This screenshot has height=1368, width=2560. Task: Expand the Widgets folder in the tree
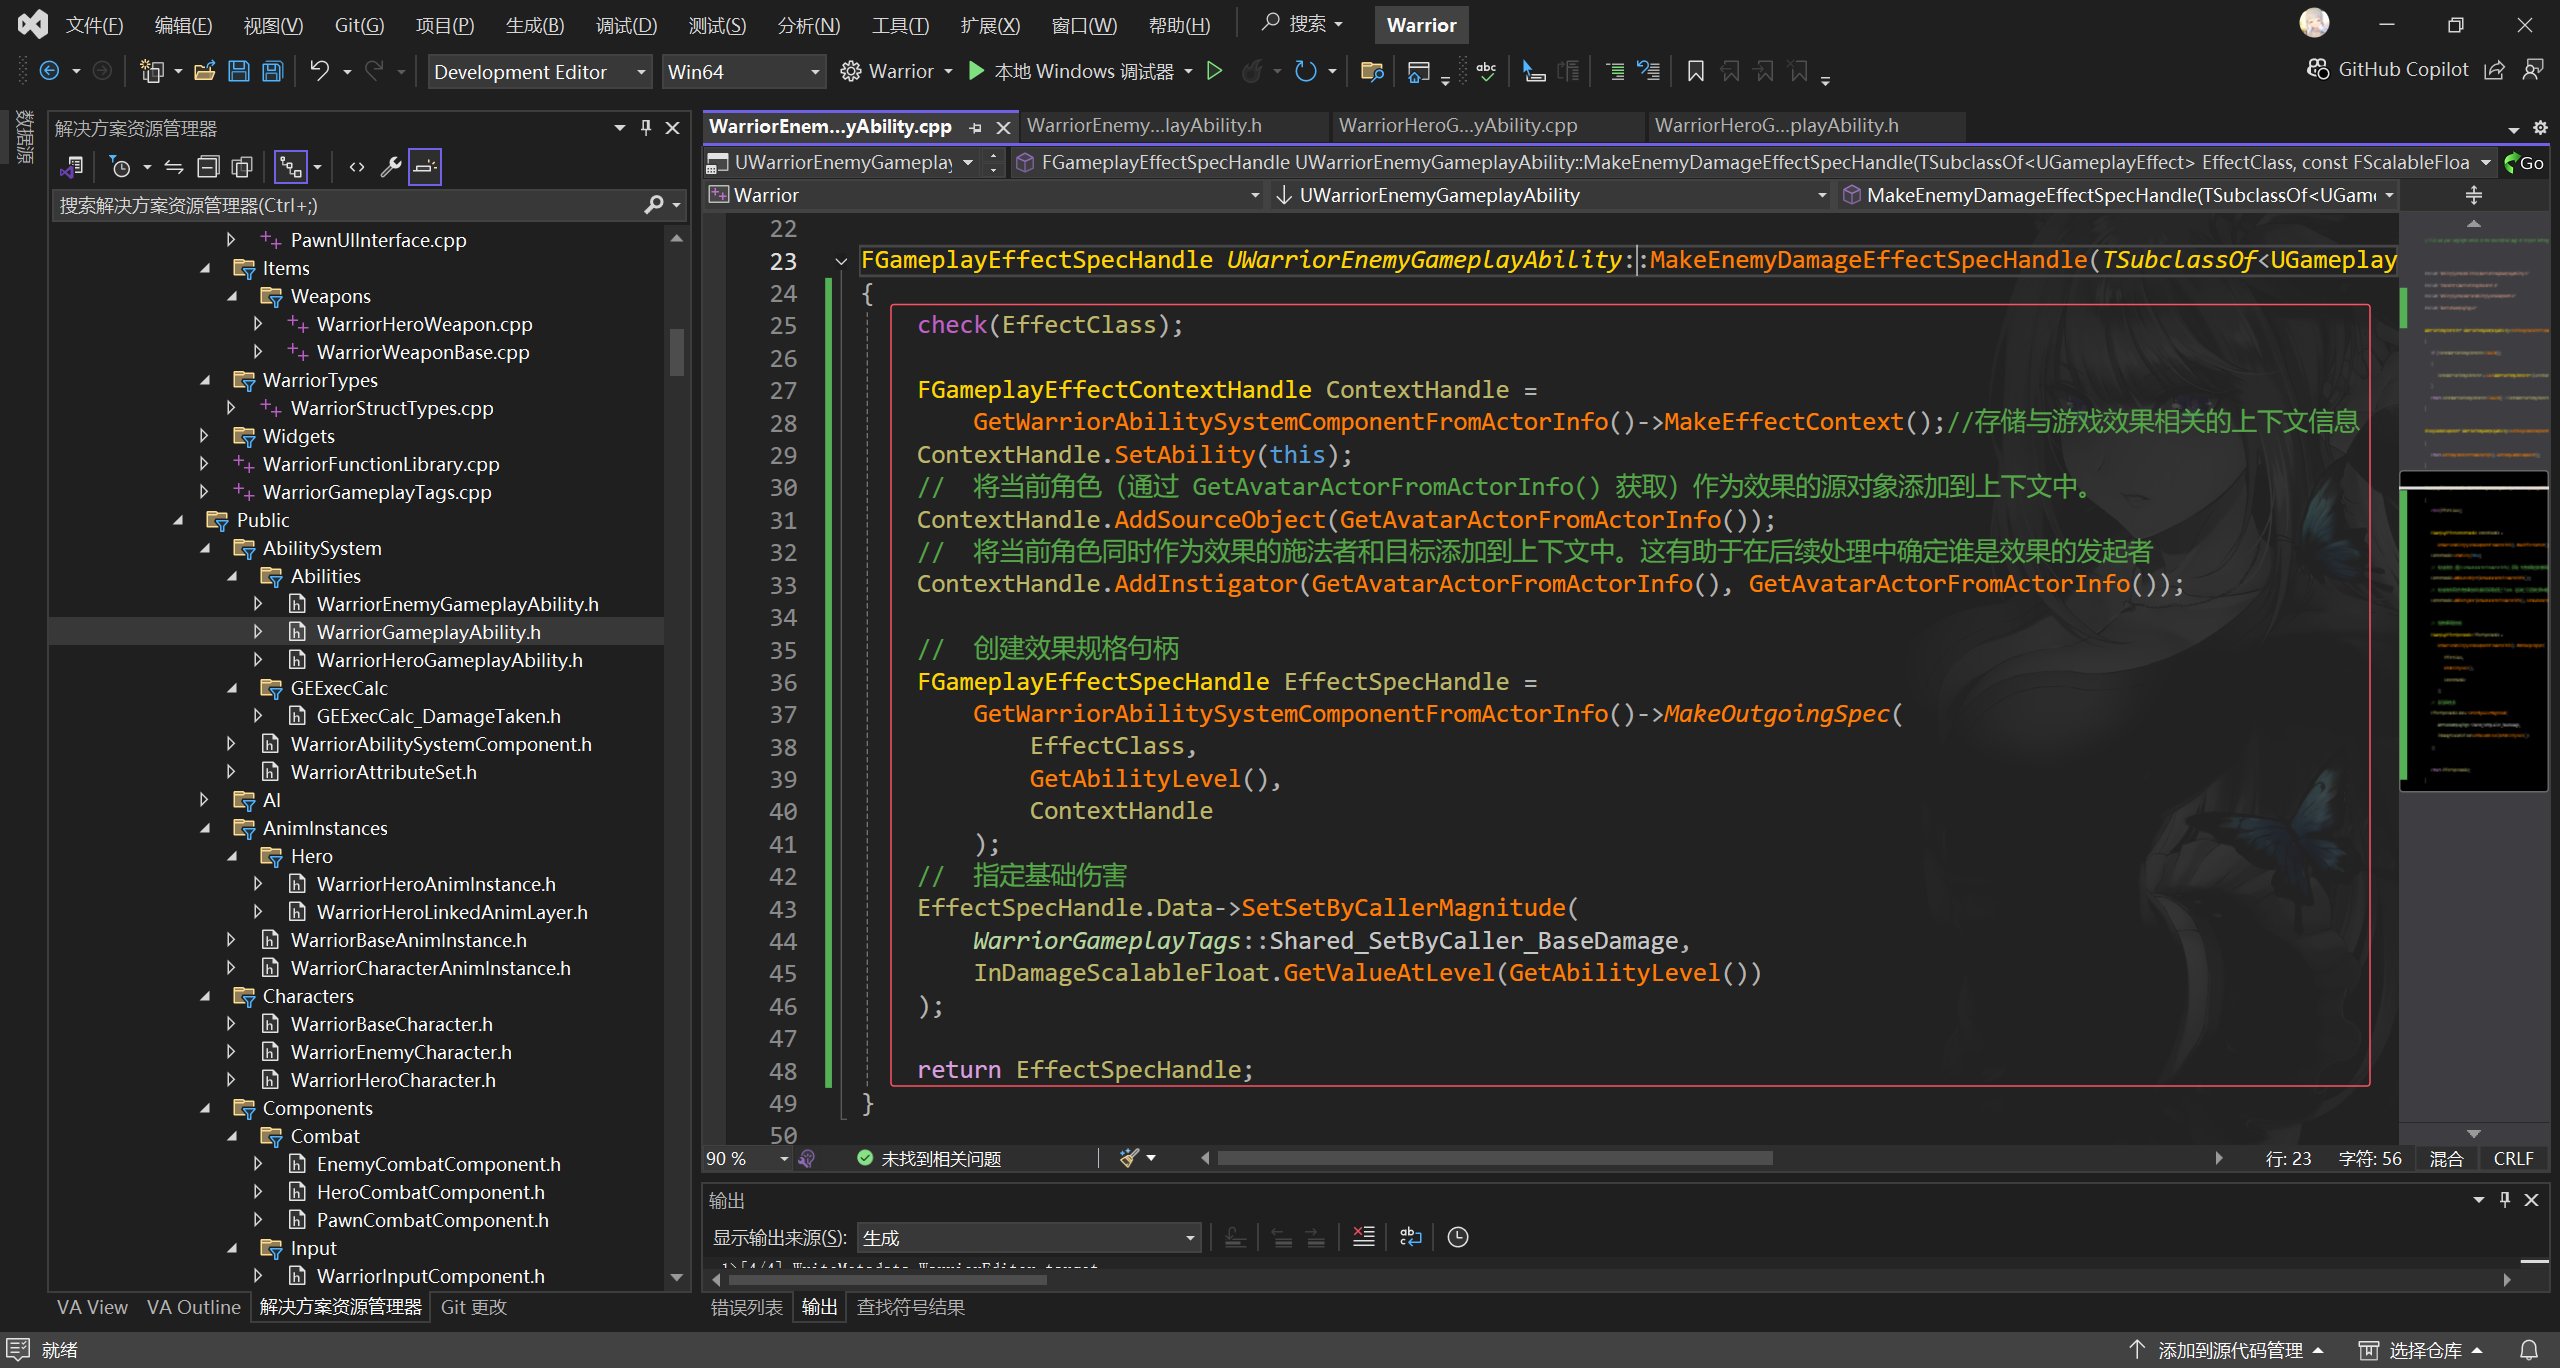pos(204,436)
